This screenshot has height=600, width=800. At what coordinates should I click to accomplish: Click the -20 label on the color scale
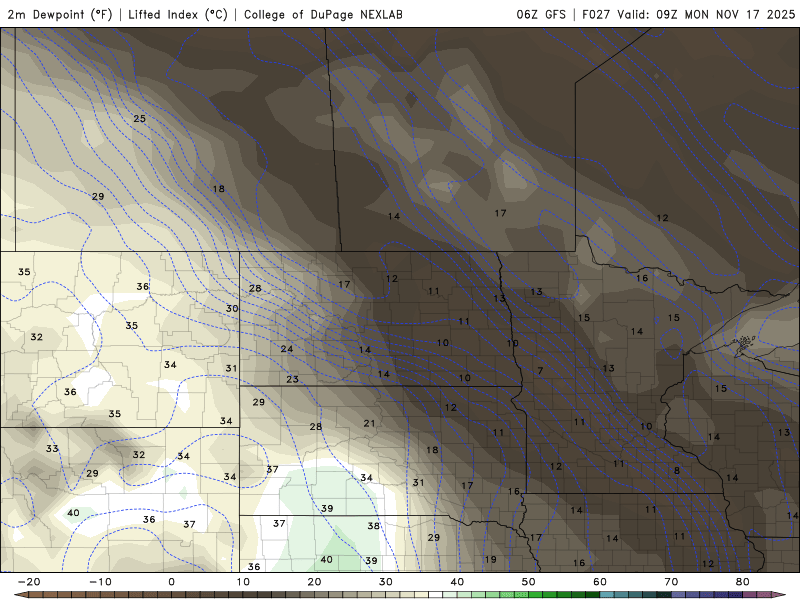coord(29,582)
